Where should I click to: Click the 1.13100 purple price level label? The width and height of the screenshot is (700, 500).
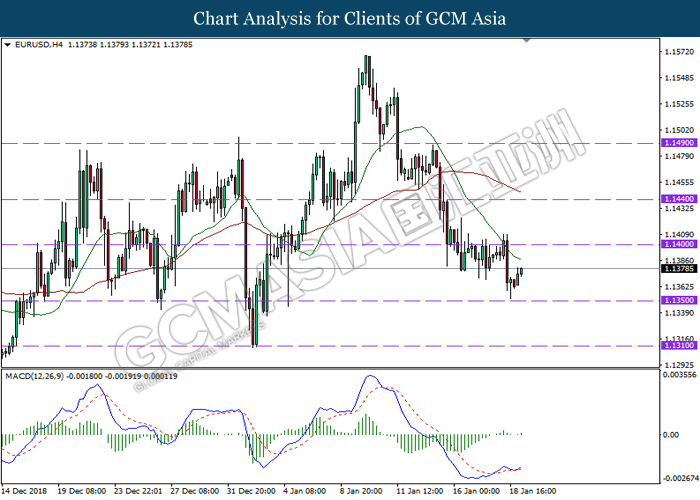(679, 346)
